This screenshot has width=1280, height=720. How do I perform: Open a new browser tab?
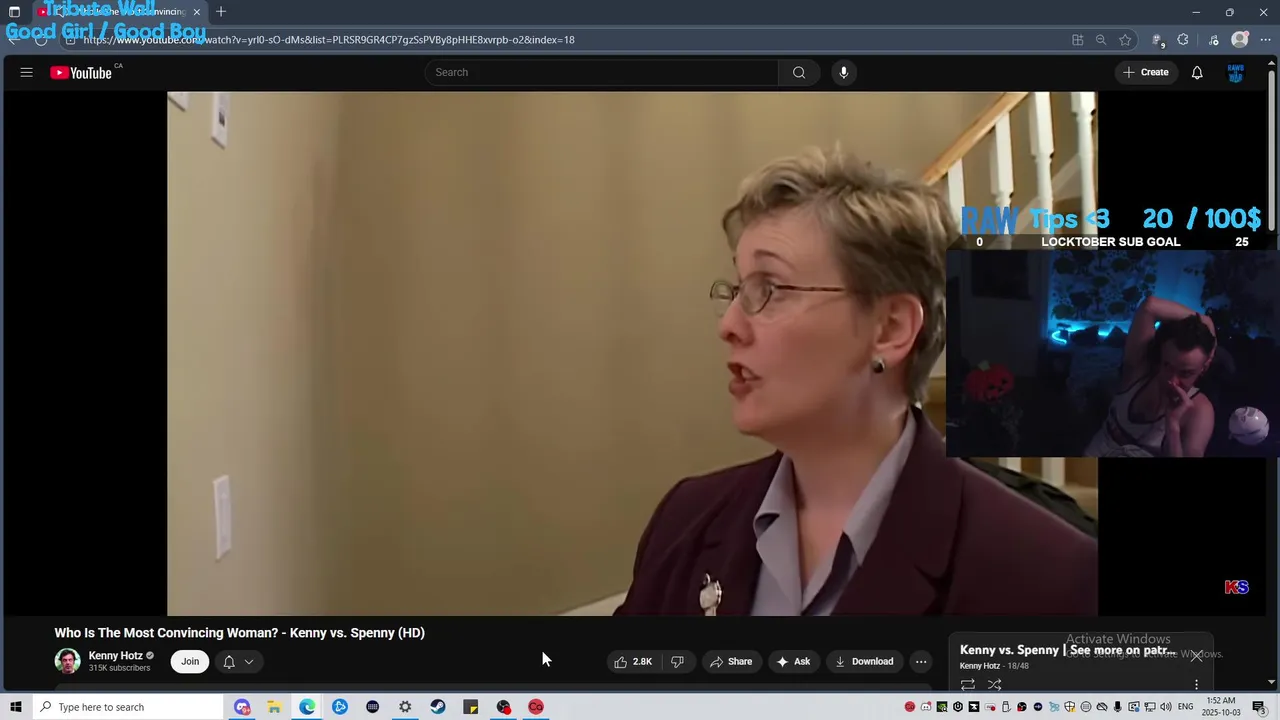(x=221, y=12)
